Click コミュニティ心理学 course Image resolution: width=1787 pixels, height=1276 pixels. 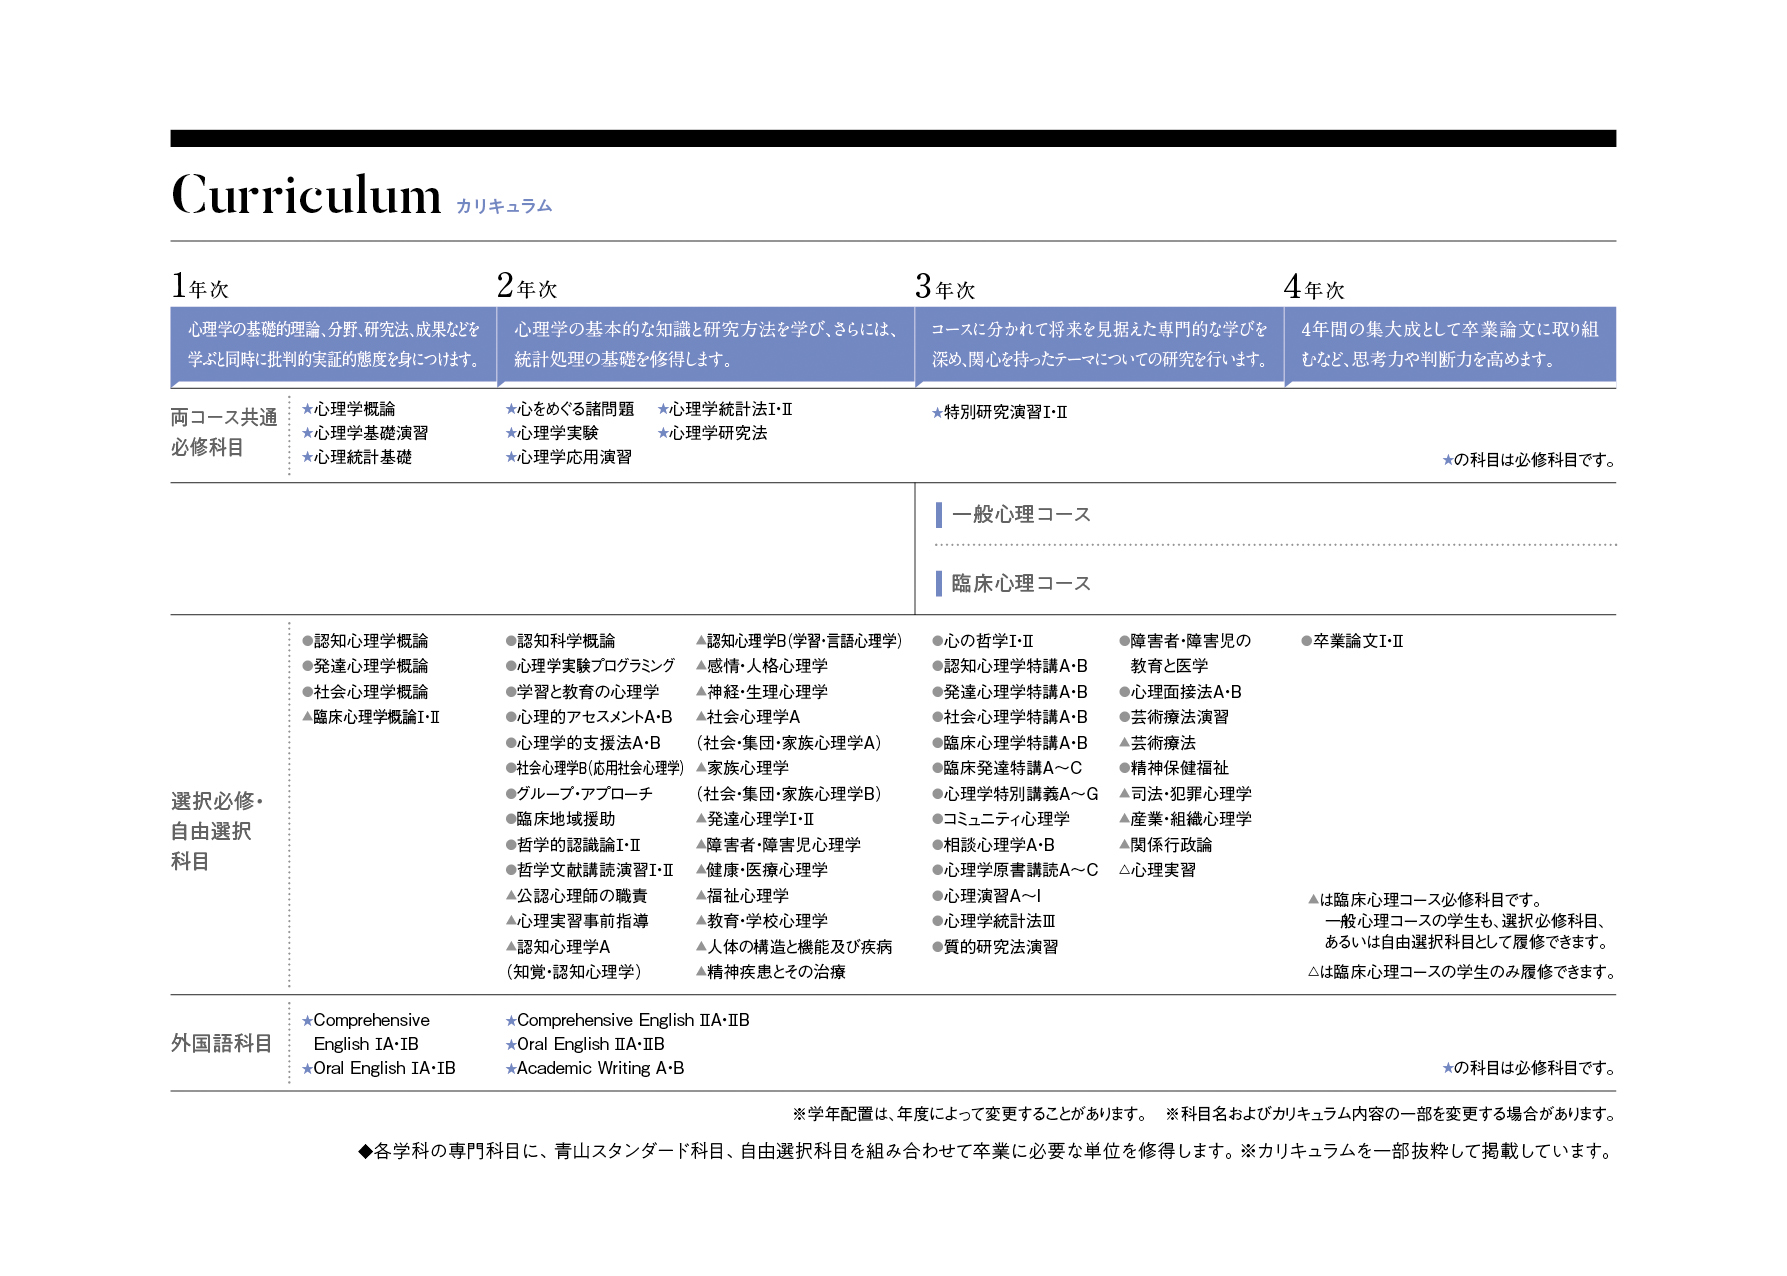(x=1001, y=819)
